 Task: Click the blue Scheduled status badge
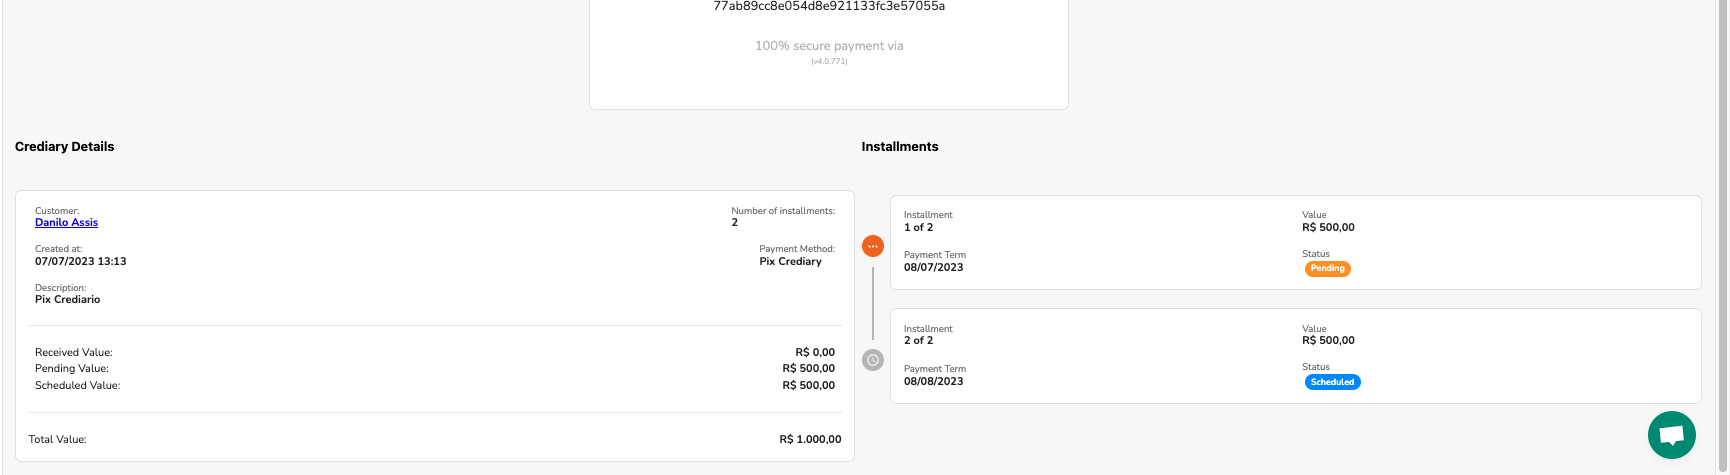click(x=1332, y=382)
